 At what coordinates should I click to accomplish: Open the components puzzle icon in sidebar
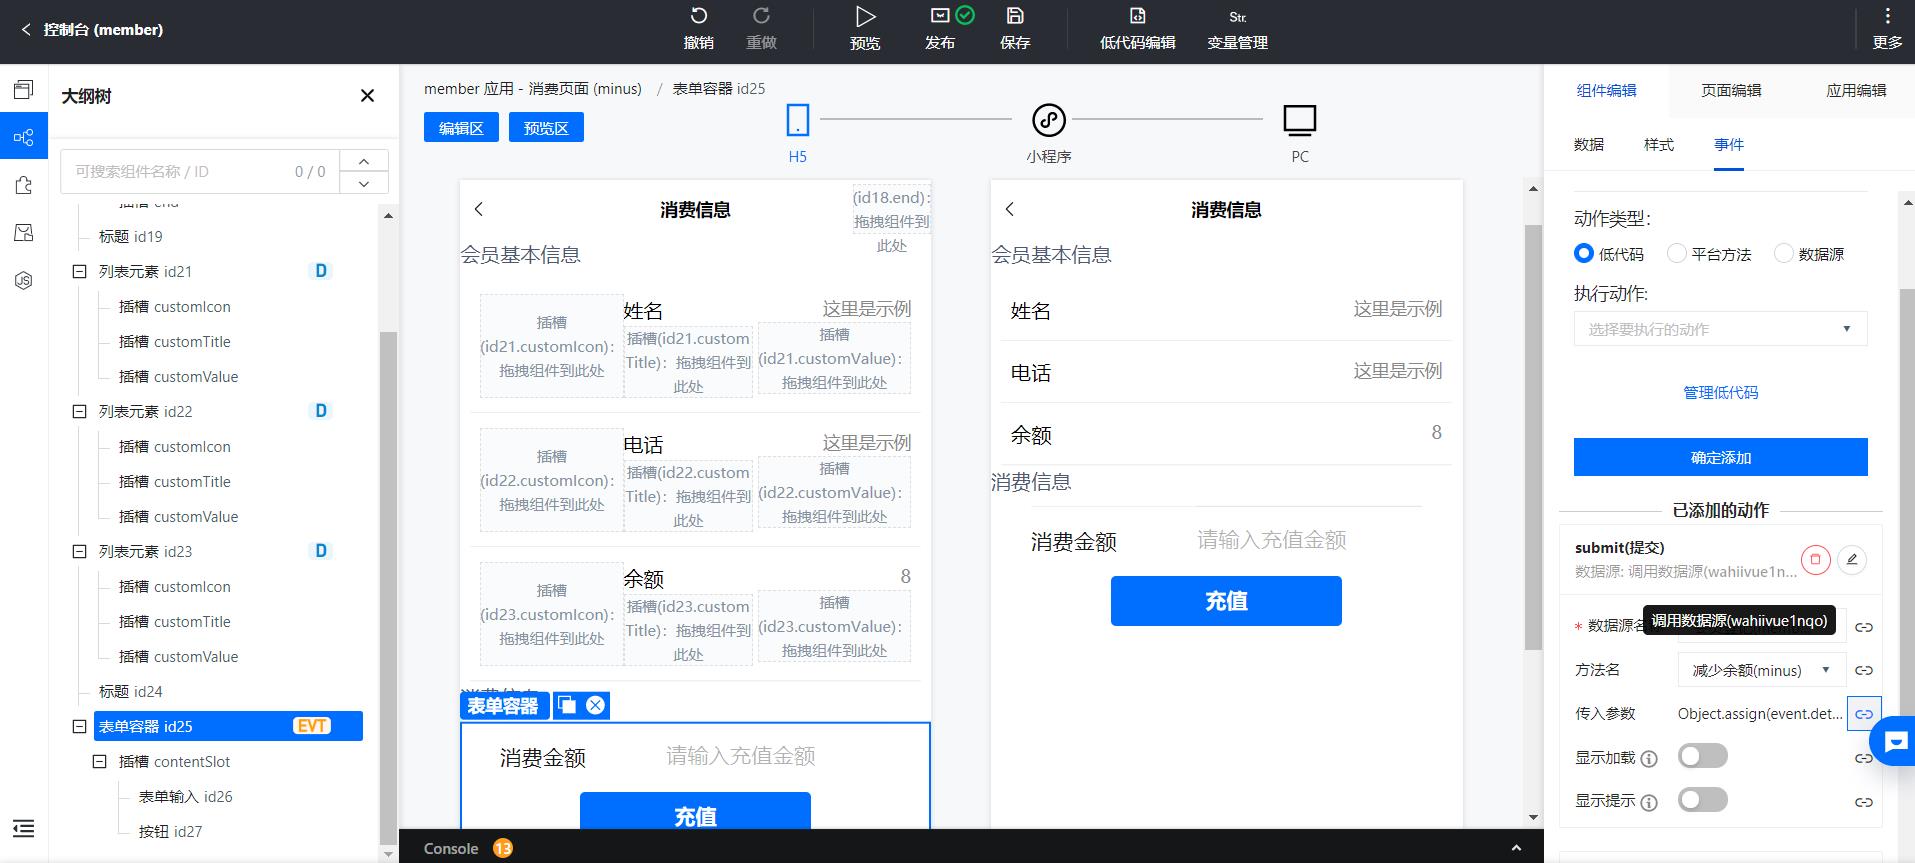pyautogui.click(x=24, y=185)
